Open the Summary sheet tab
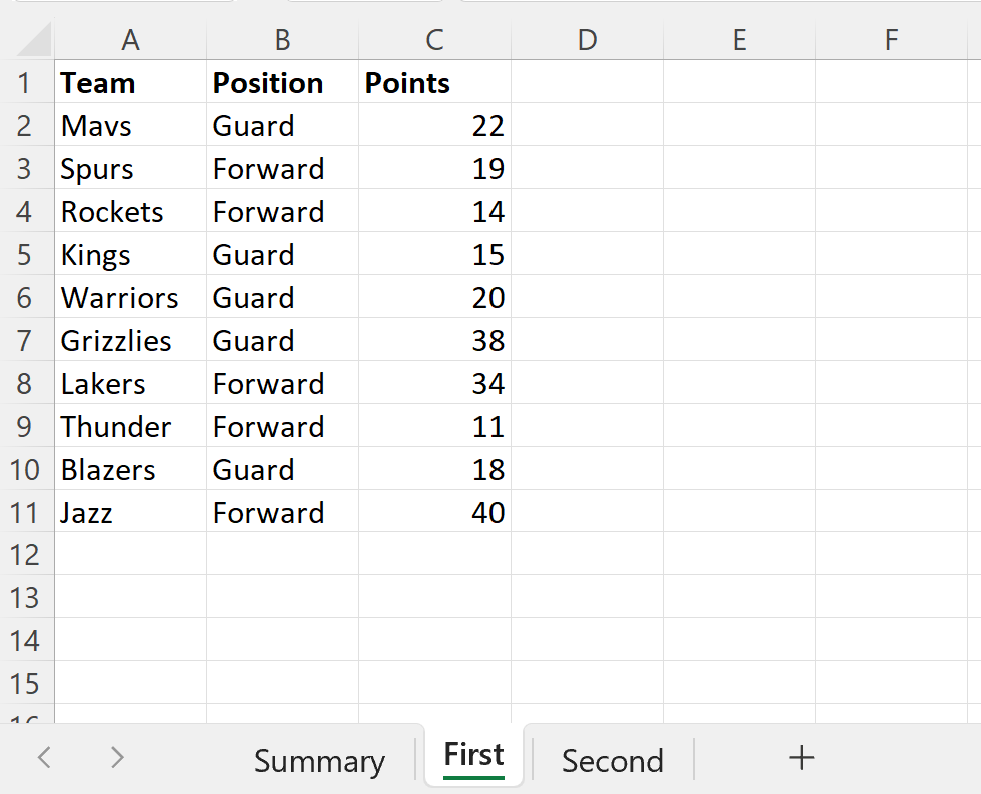981x794 pixels. pos(319,761)
